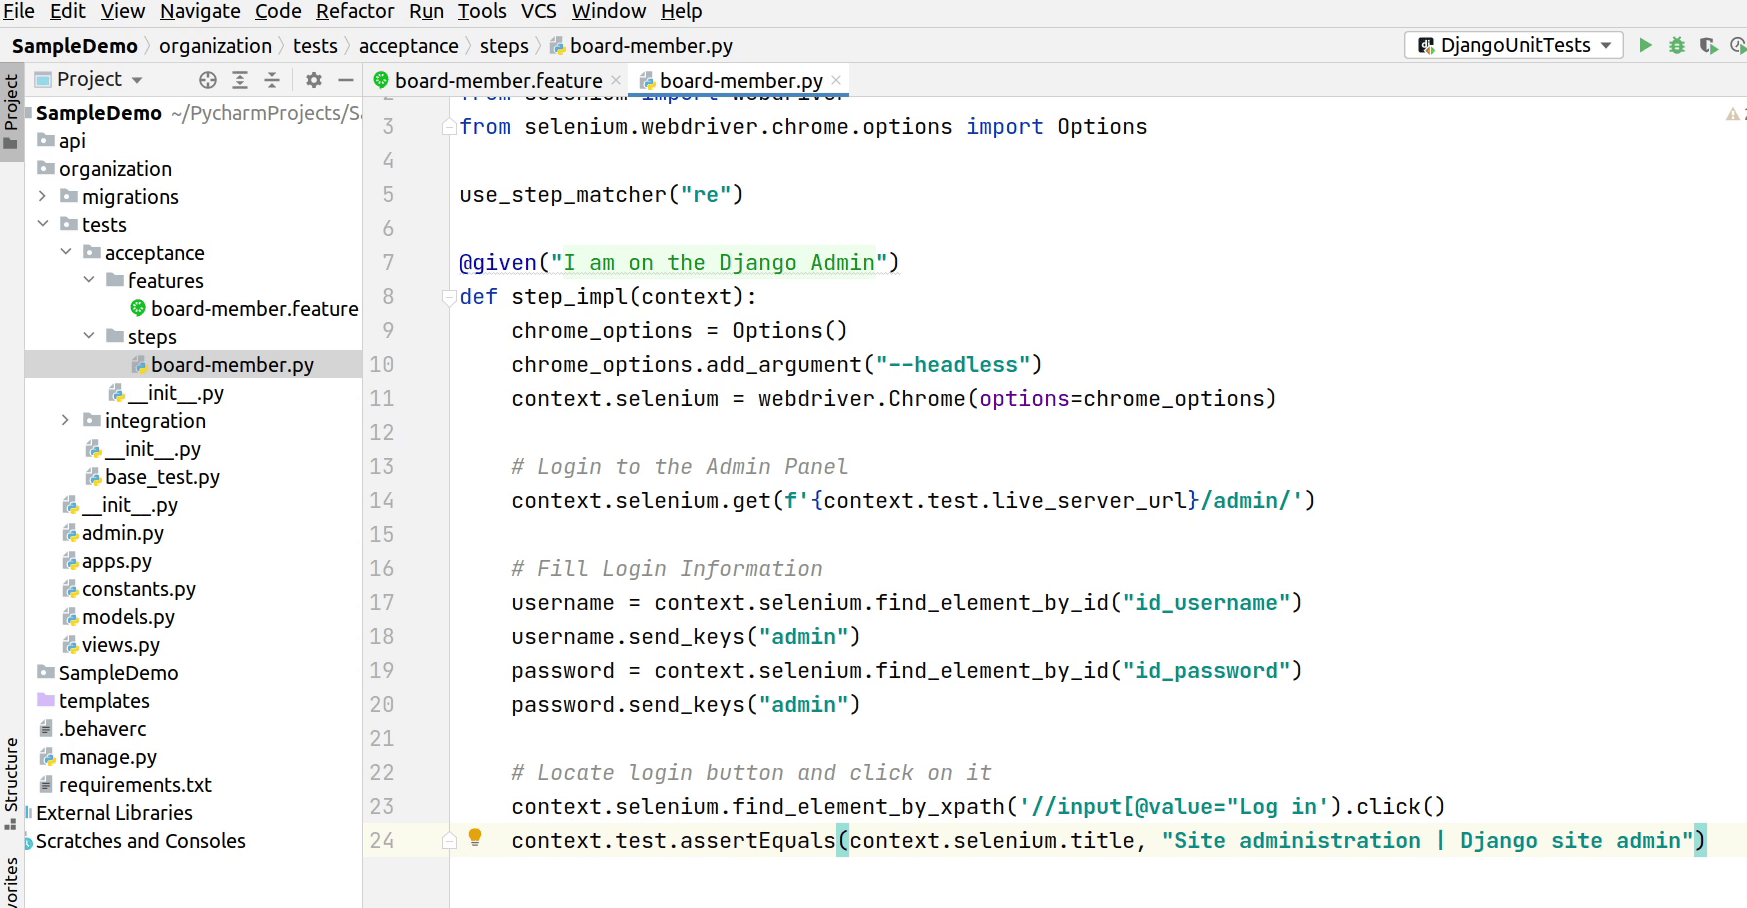This screenshot has width=1747, height=908.
Task: Click the acceptance breadcrumb
Action: (x=408, y=46)
